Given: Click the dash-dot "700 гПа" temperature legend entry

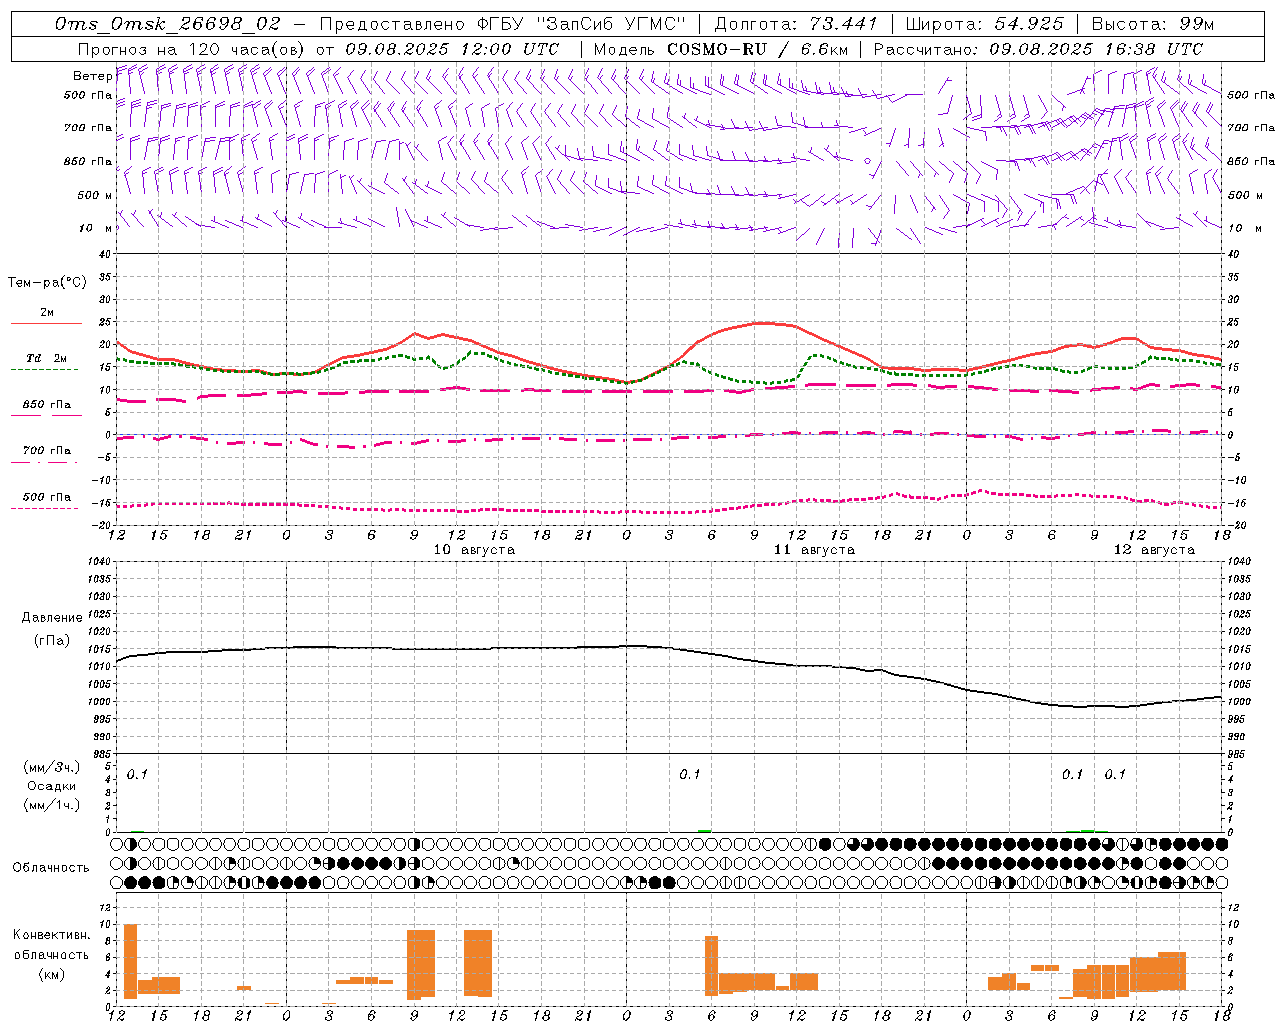Looking at the screenshot, I should point(46,451).
